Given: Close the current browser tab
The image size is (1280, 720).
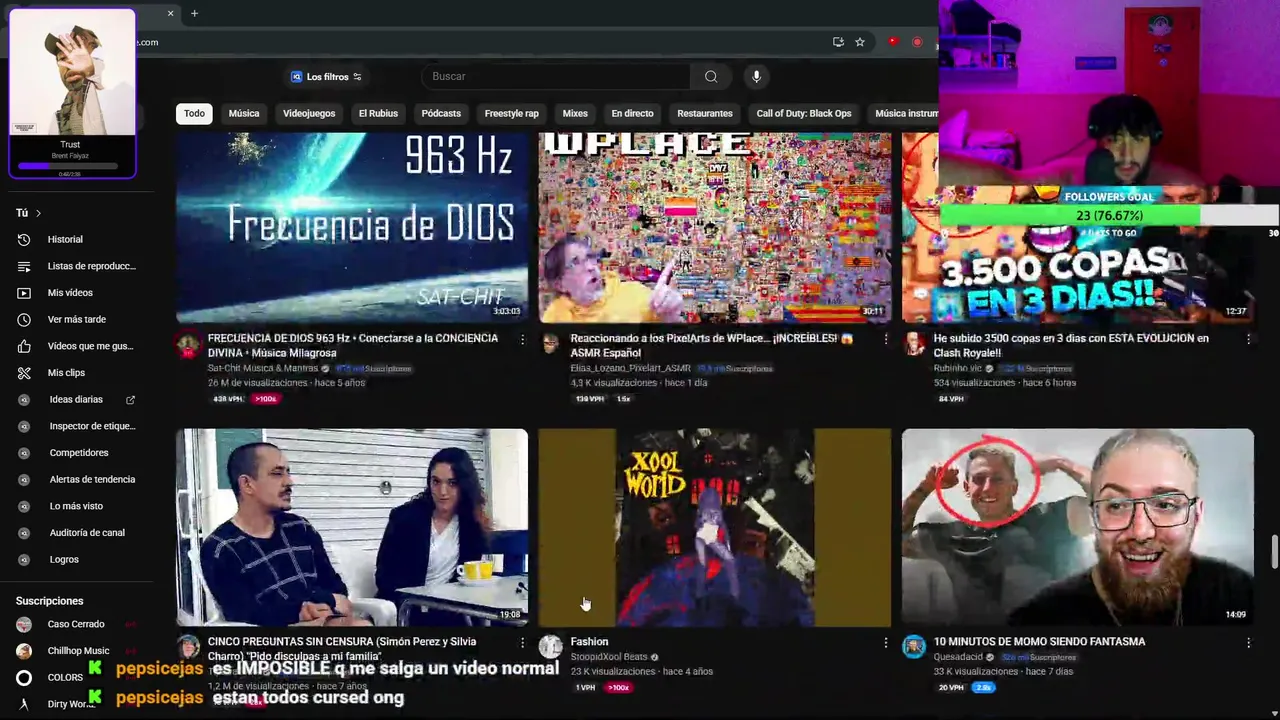Looking at the screenshot, I should click(170, 13).
